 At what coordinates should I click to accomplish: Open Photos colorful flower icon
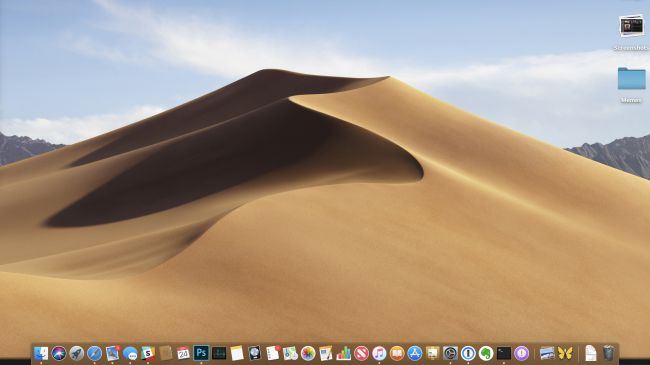pyautogui.click(x=308, y=353)
